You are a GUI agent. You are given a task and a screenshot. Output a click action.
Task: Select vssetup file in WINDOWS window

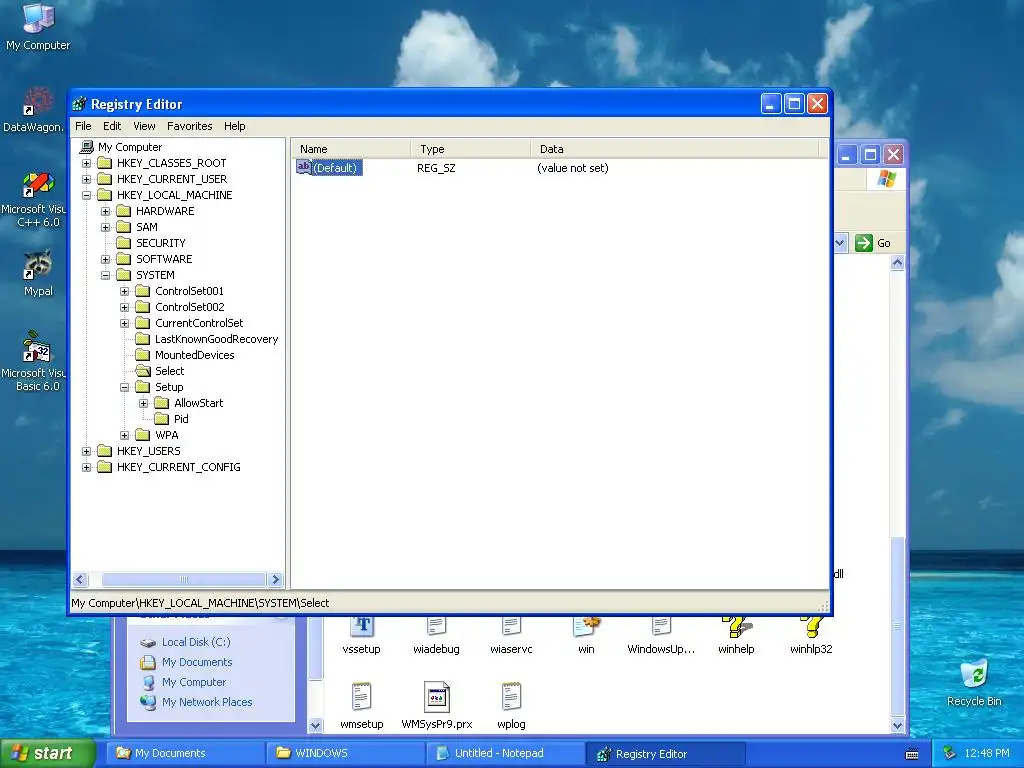coord(361,635)
